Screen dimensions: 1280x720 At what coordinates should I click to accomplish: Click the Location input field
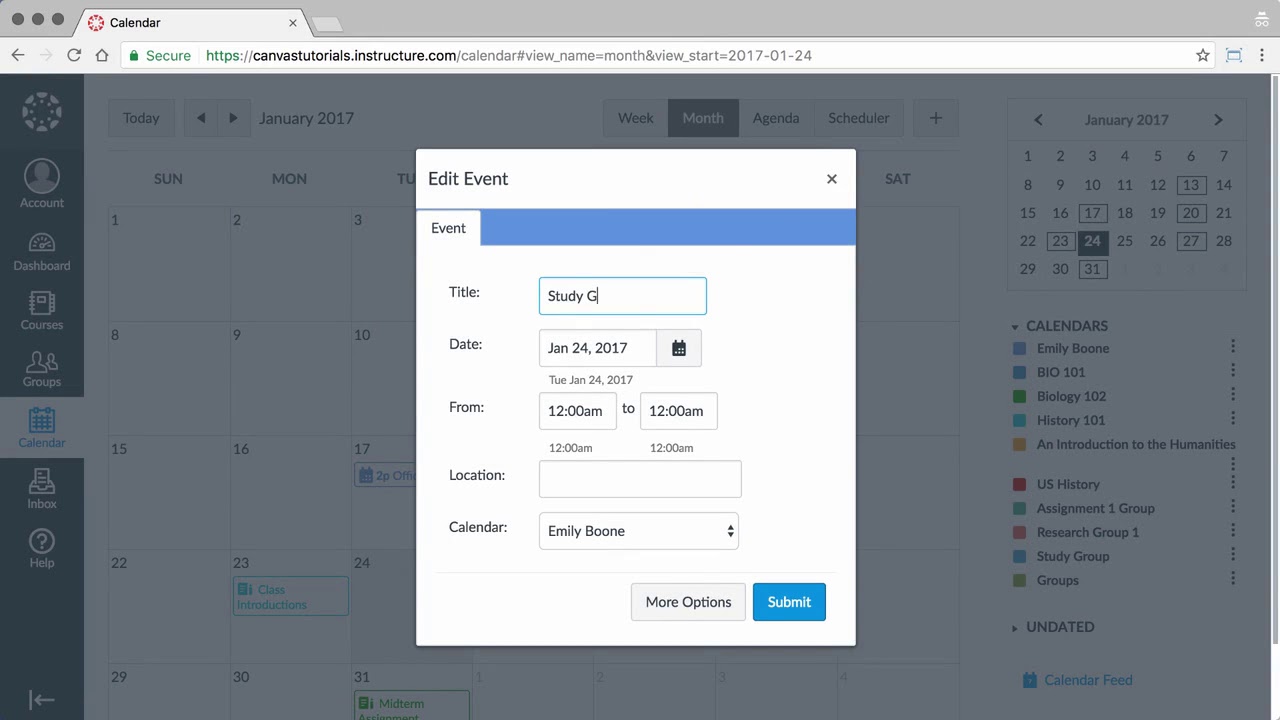pos(640,479)
